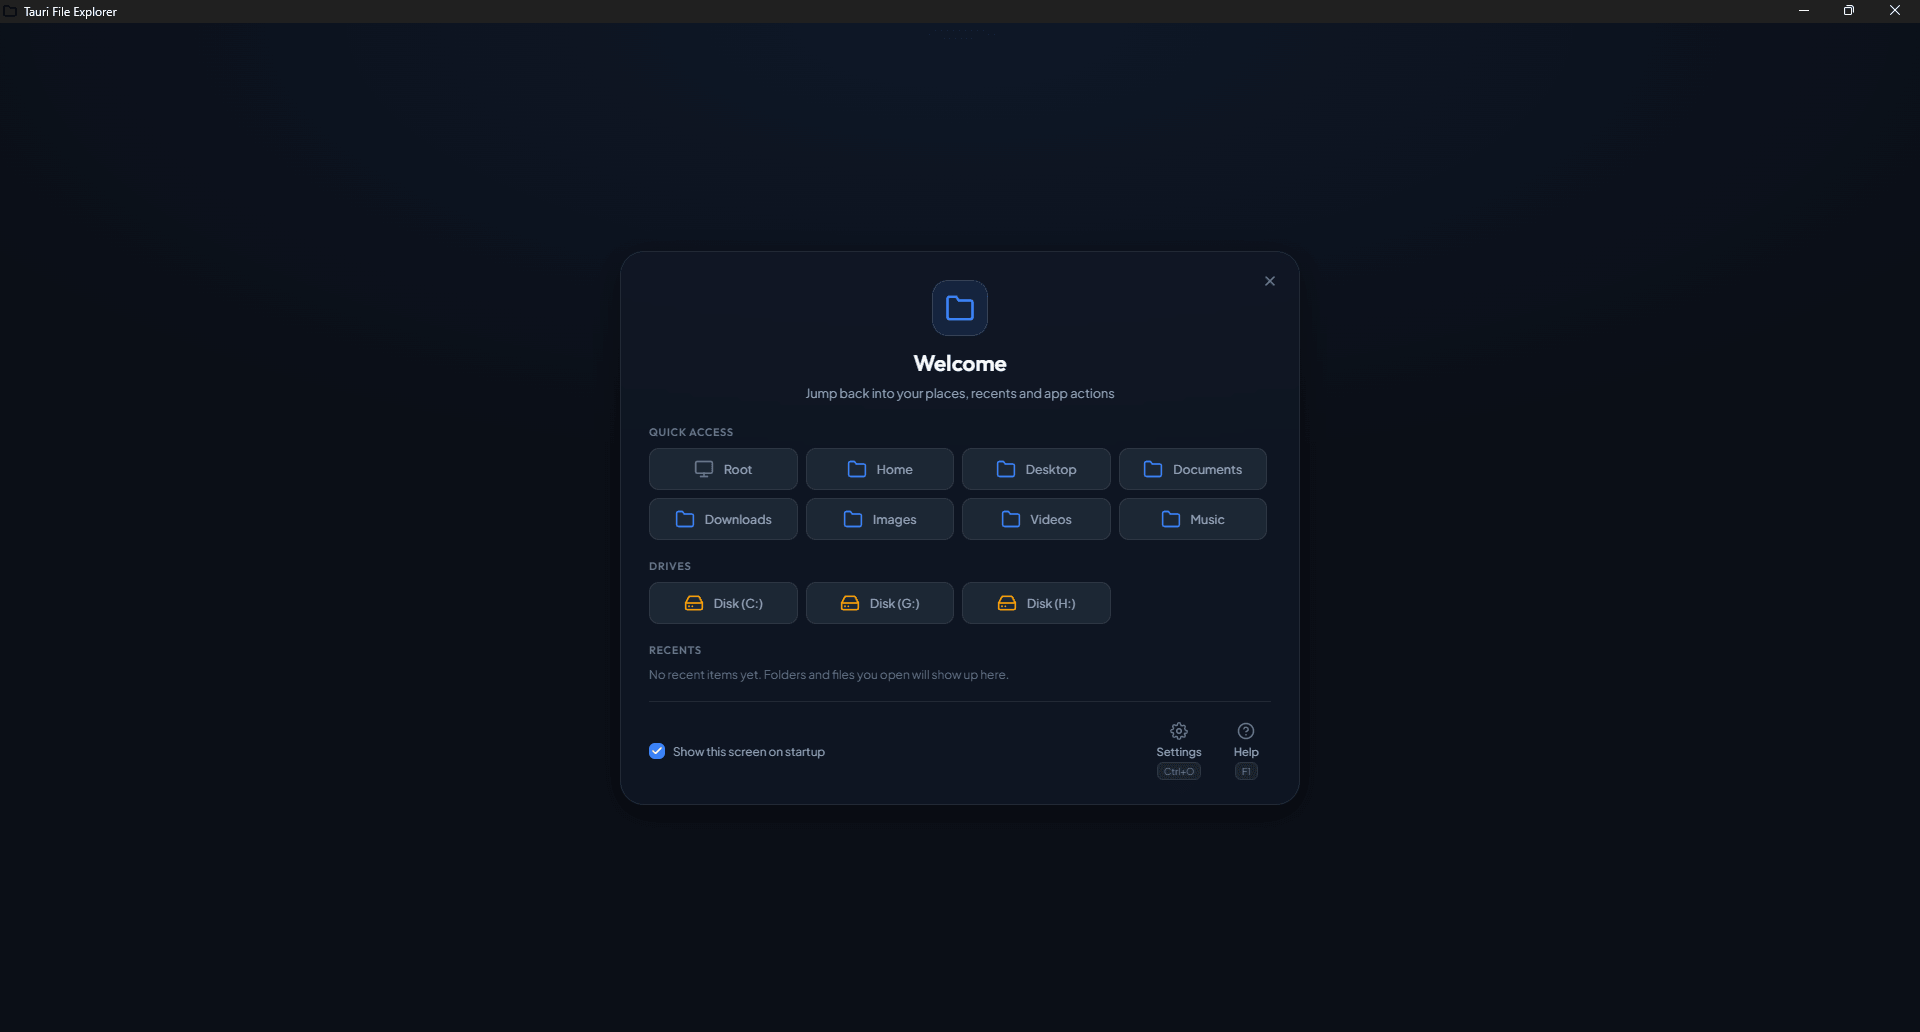Open Settings via the gear icon

[x=1179, y=731]
